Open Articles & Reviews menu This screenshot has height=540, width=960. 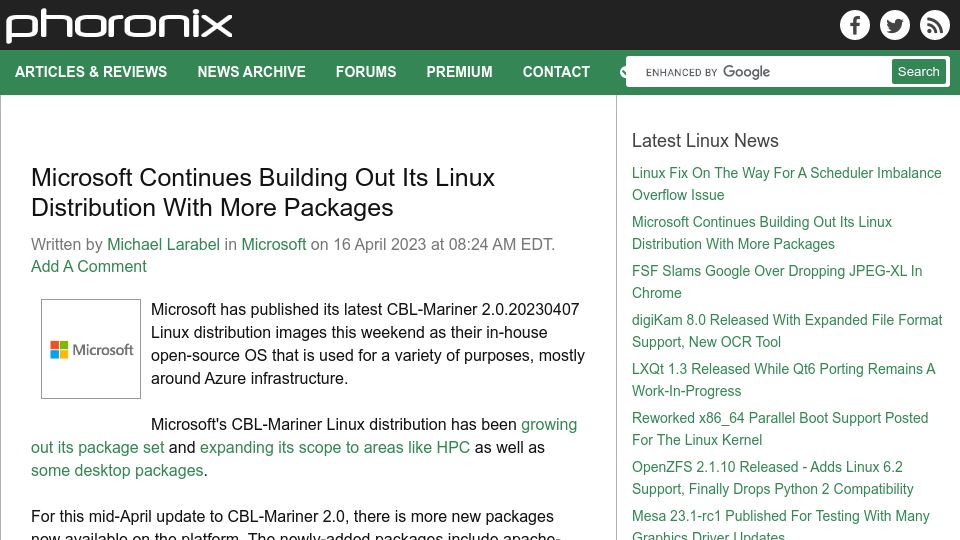91,72
